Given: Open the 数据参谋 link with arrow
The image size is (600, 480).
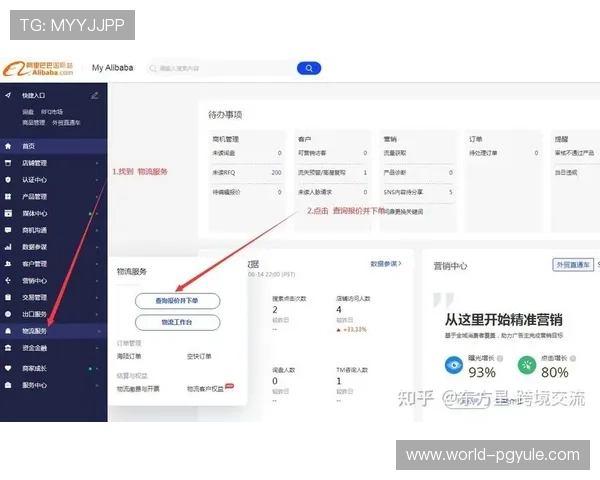Looking at the screenshot, I should pyautogui.click(x=386, y=264).
